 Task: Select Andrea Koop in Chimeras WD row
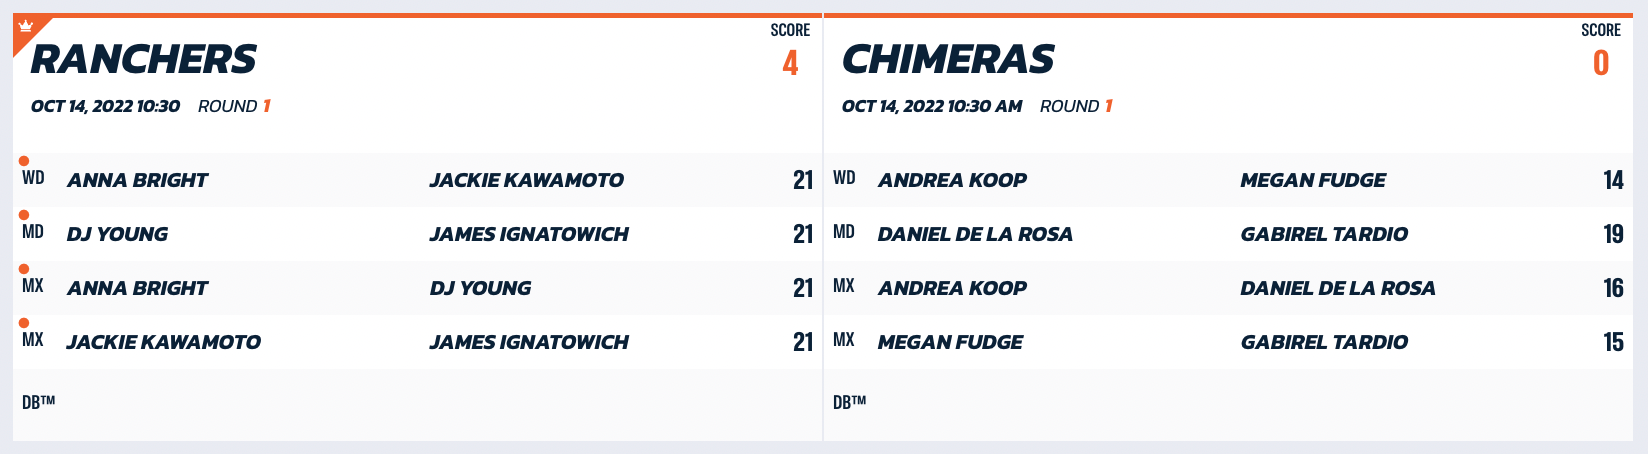(952, 180)
